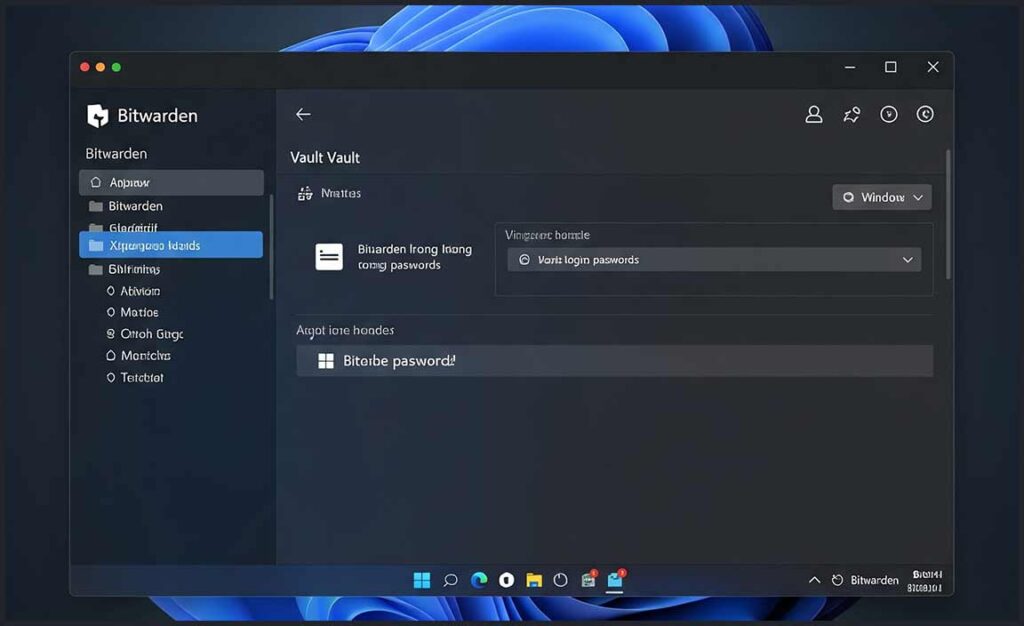Expand the Vault login passwords dropdown
Screen dimensions: 1024x626
pos(906,259)
